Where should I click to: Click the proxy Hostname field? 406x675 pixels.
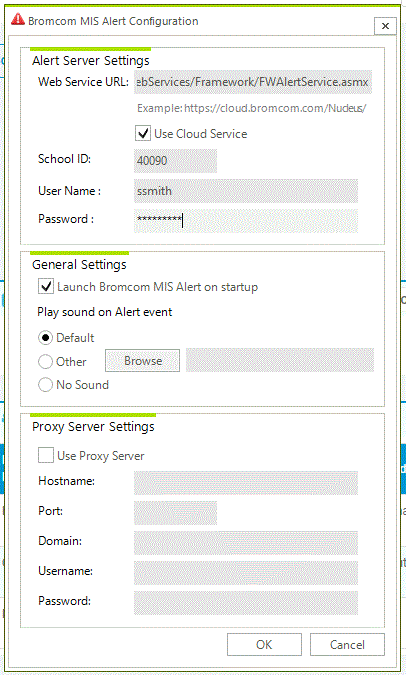click(x=246, y=483)
